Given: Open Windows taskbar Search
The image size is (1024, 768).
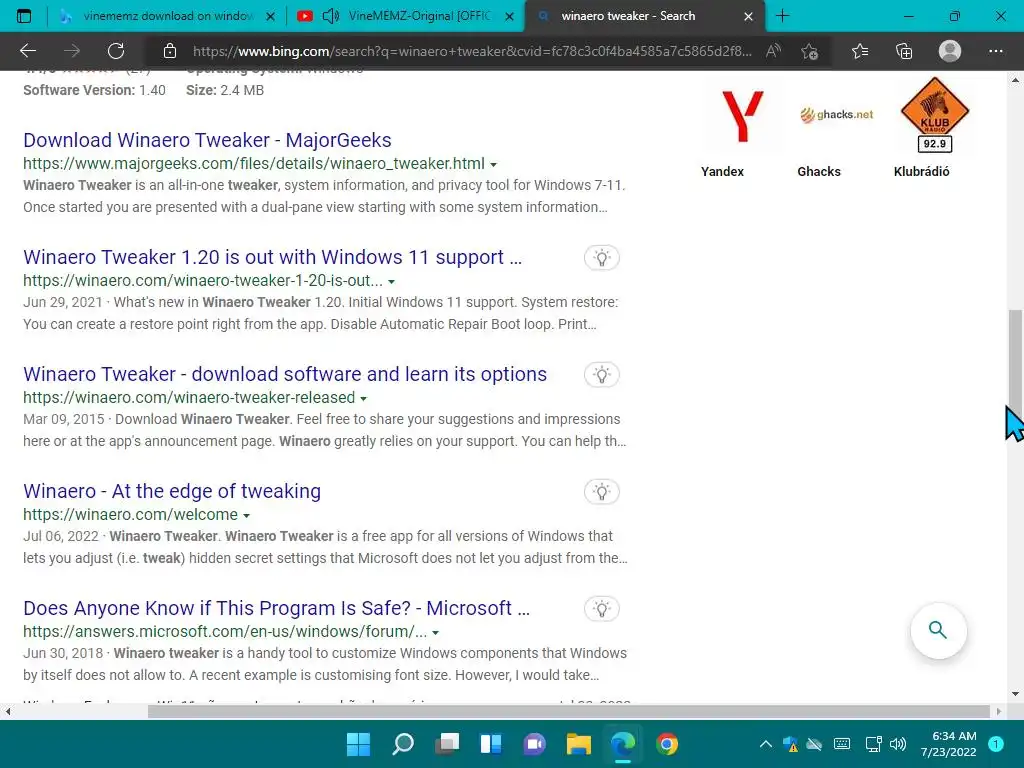Looking at the screenshot, I should pyautogui.click(x=403, y=744).
